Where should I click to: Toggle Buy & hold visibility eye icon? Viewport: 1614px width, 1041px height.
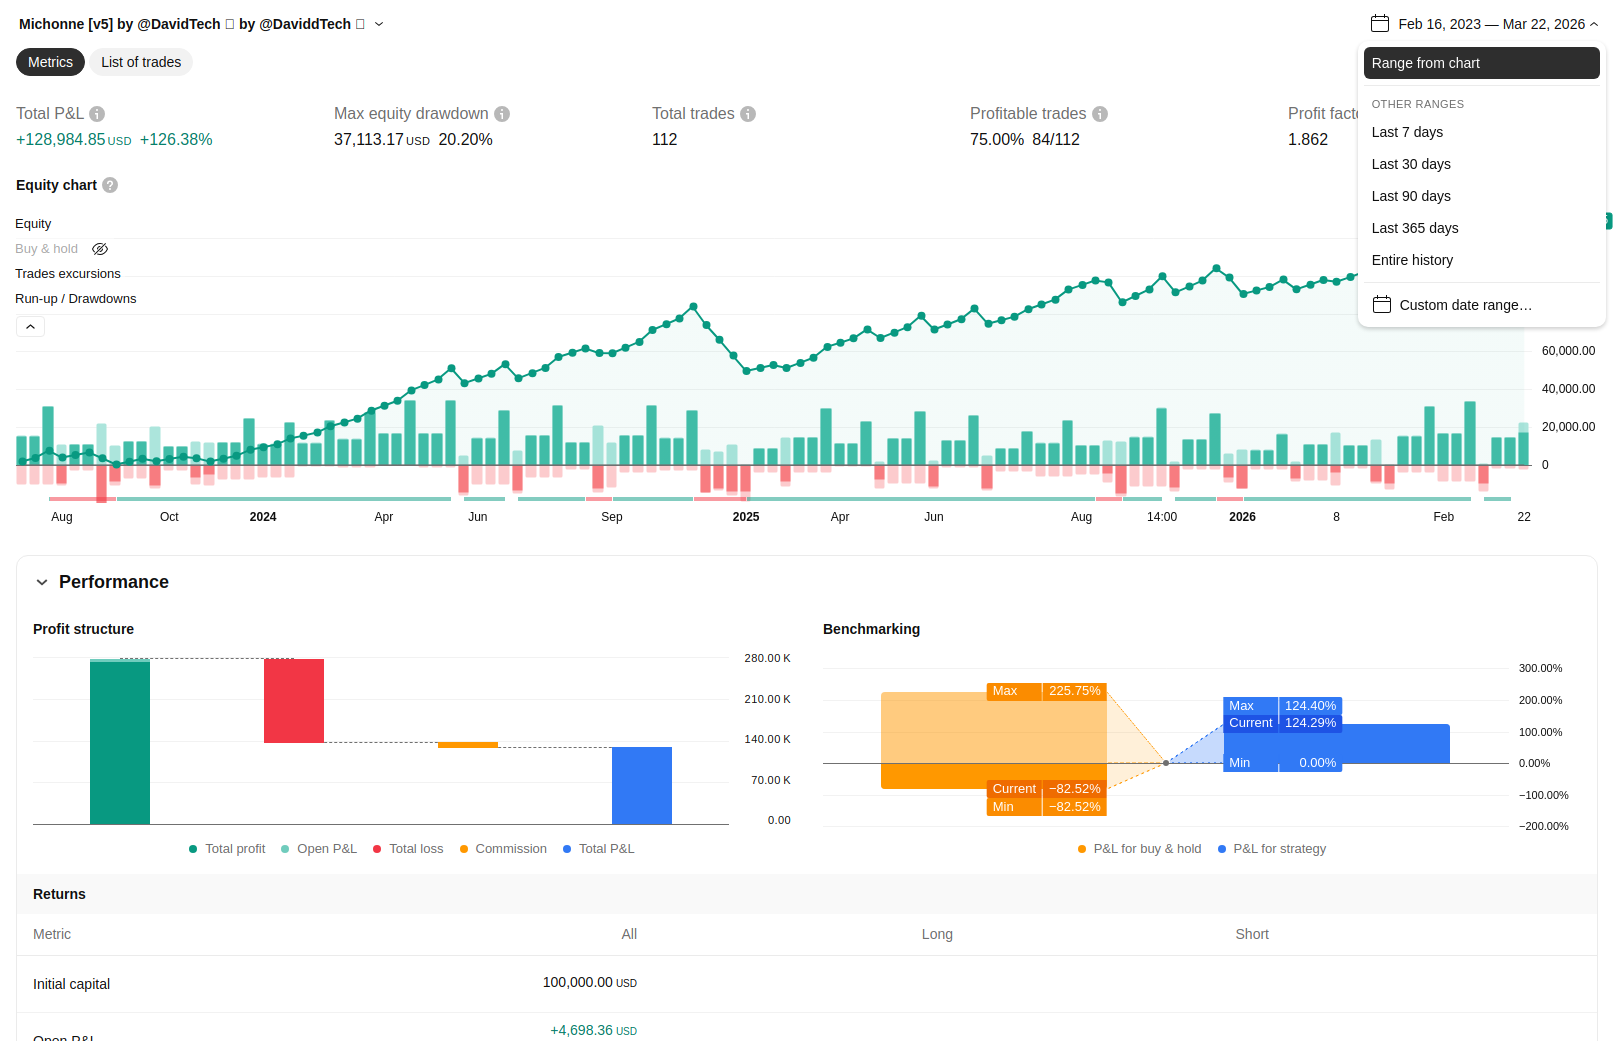(x=100, y=249)
